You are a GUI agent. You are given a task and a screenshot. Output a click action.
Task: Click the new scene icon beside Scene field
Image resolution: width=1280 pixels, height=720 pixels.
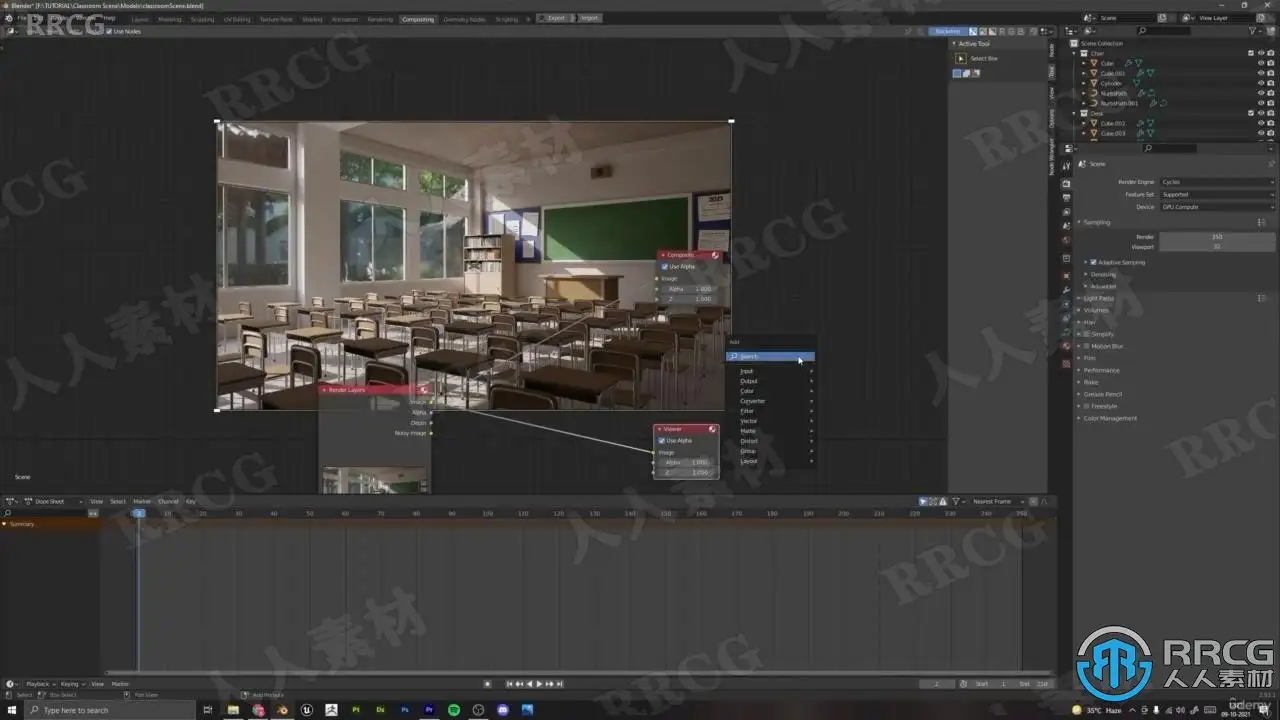tap(1161, 18)
